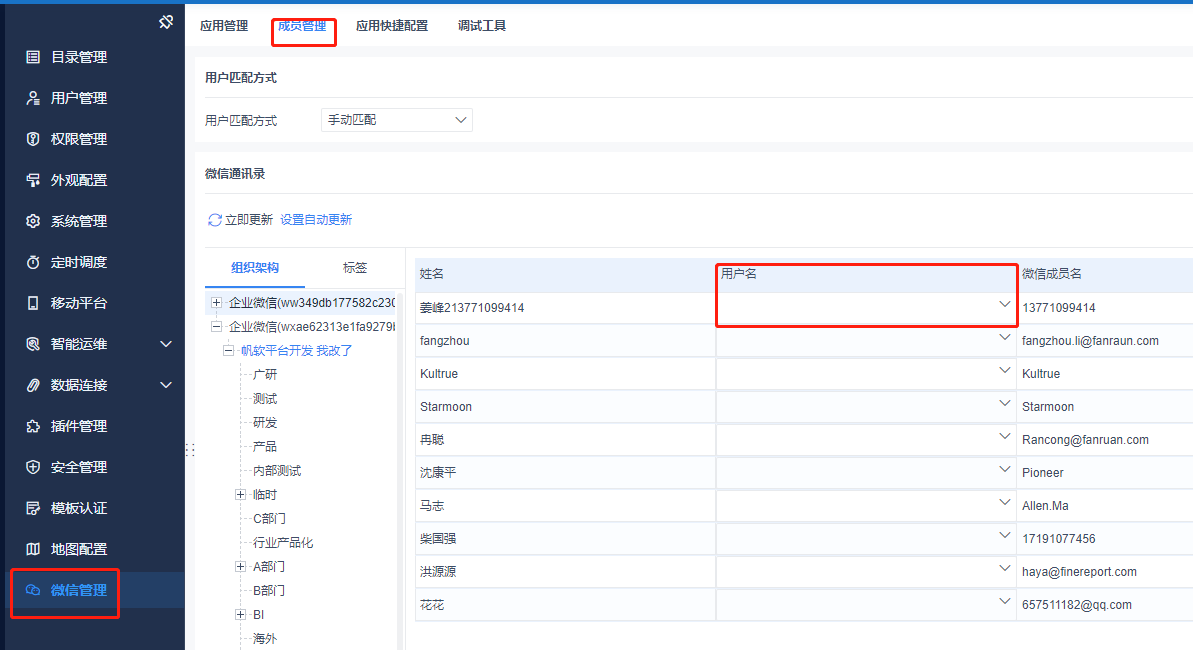The height and width of the screenshot is (650, 1193).
Task: Click the 用户名 column header
Action: [x=739, y=273]
